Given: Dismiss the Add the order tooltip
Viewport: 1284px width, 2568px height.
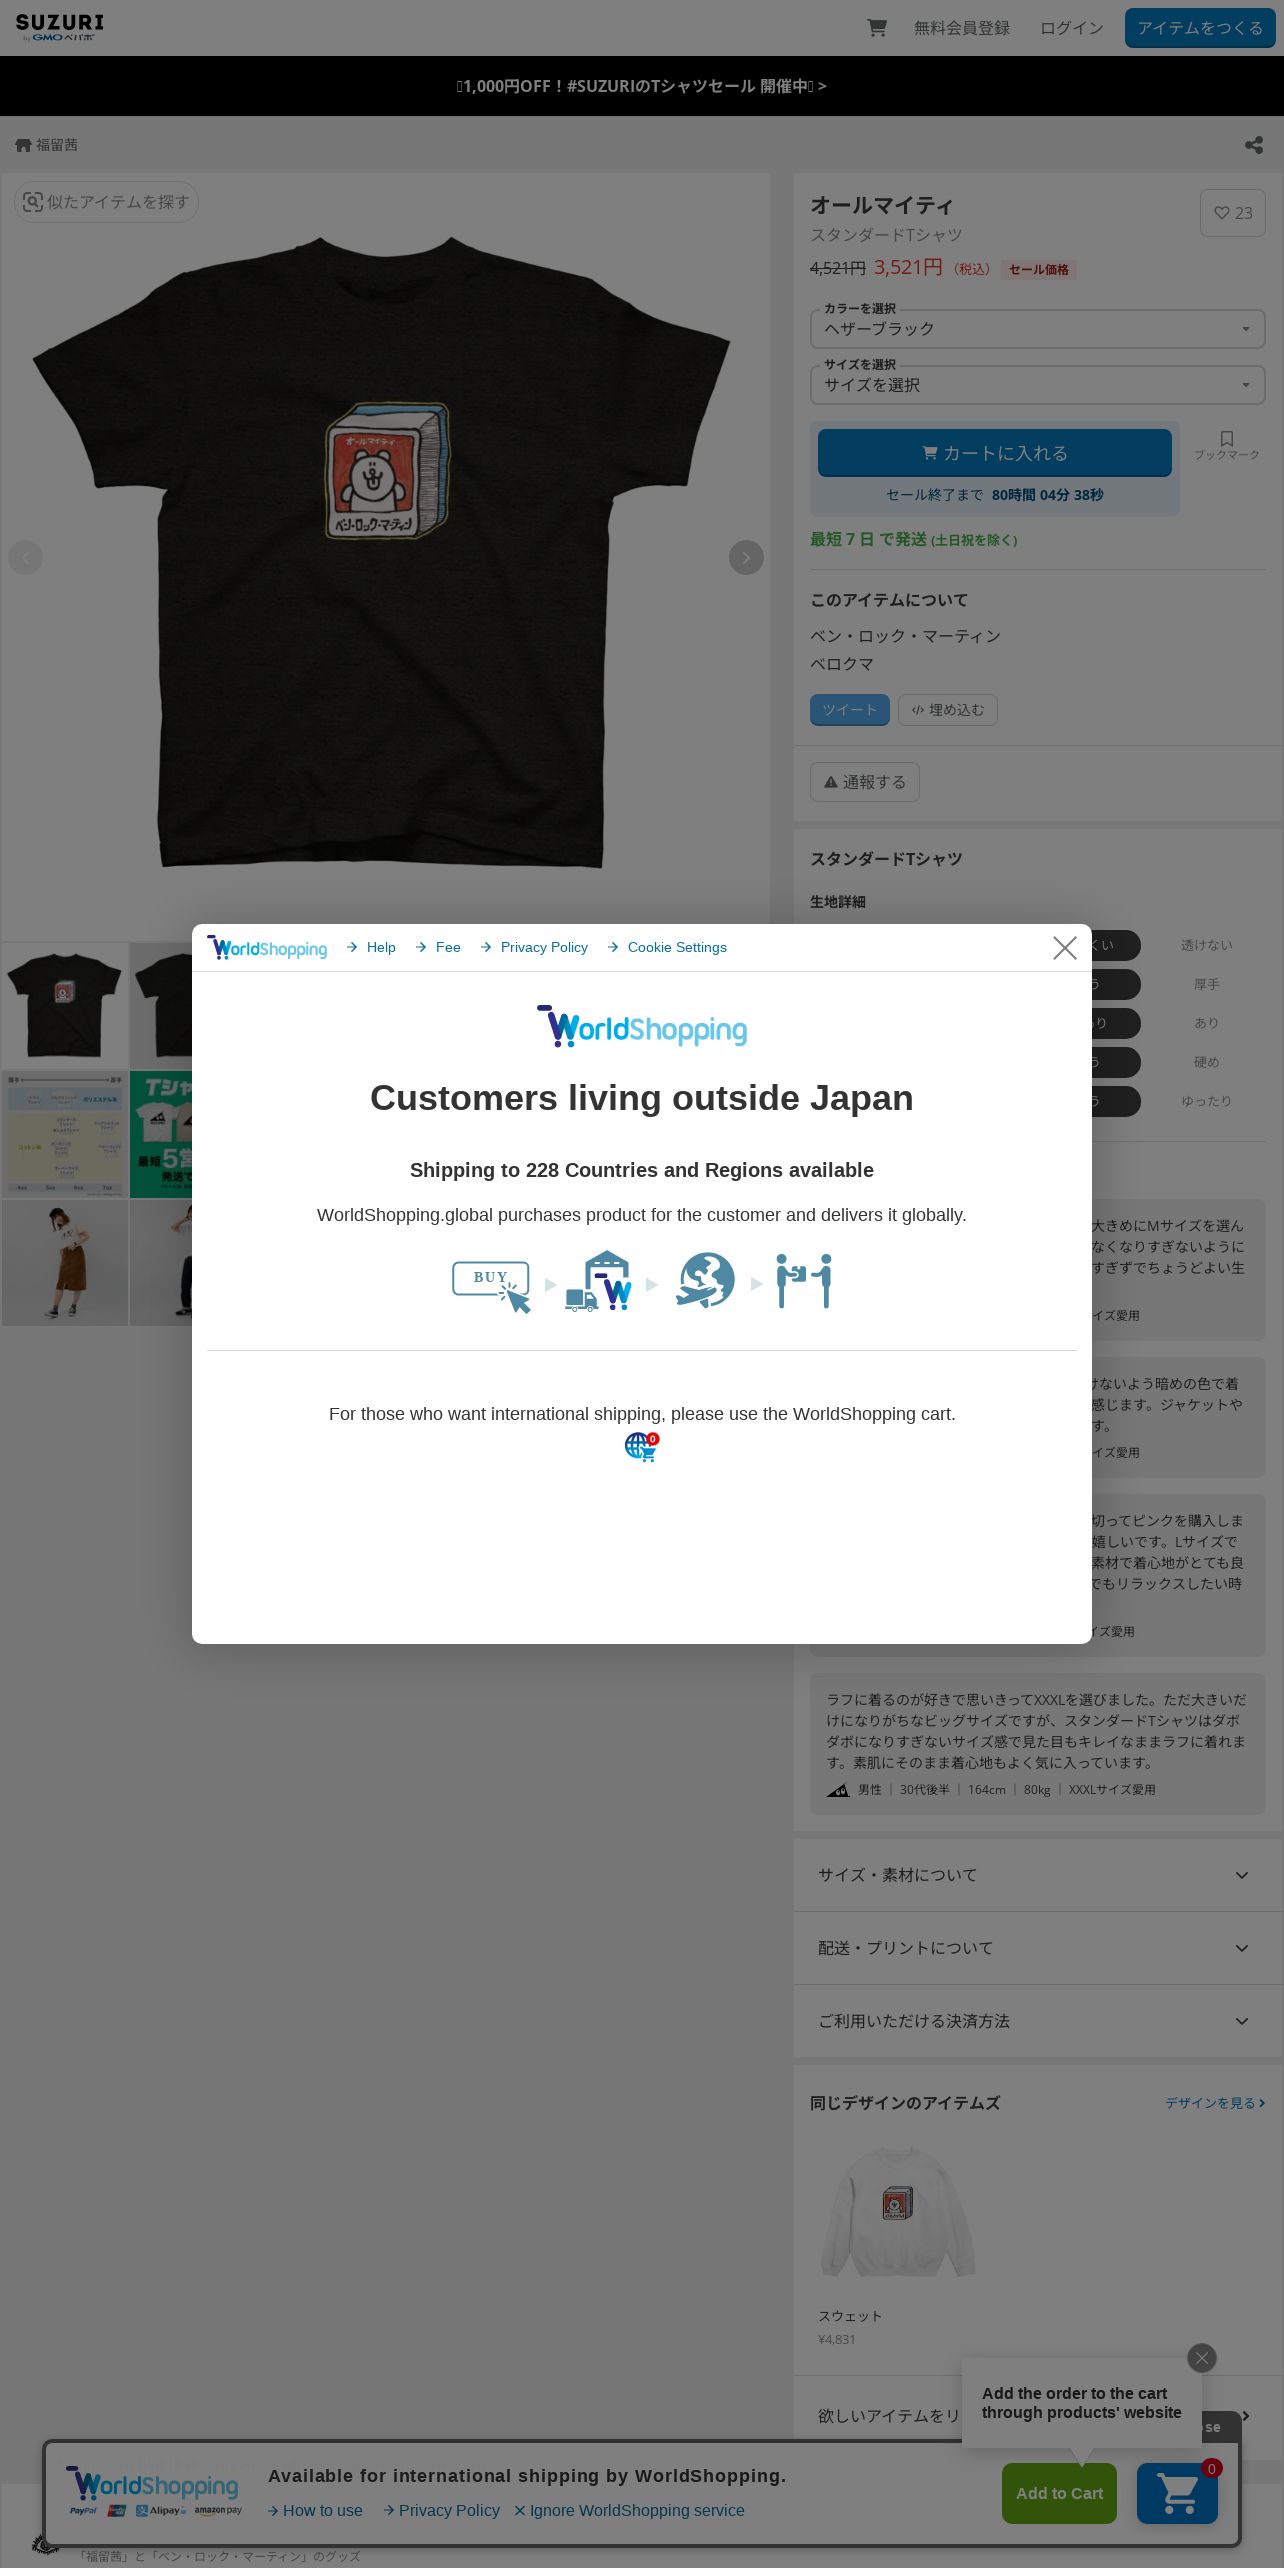Looking at the screenshot, I should (x=1202, y=2358).
